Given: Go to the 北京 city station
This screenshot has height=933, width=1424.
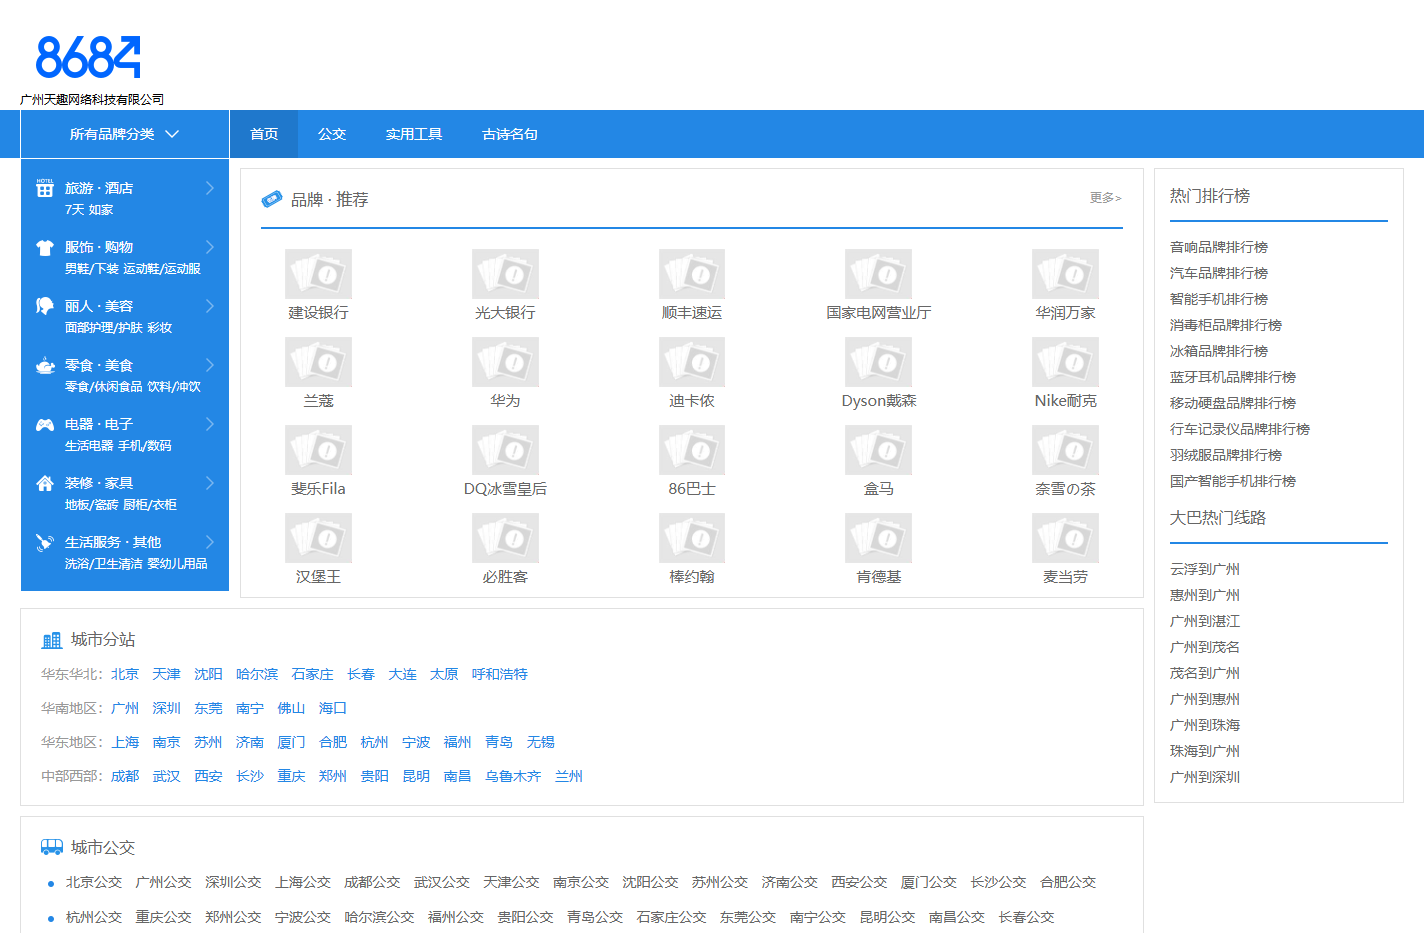Looking at the screenshot, I should (125, 674).
